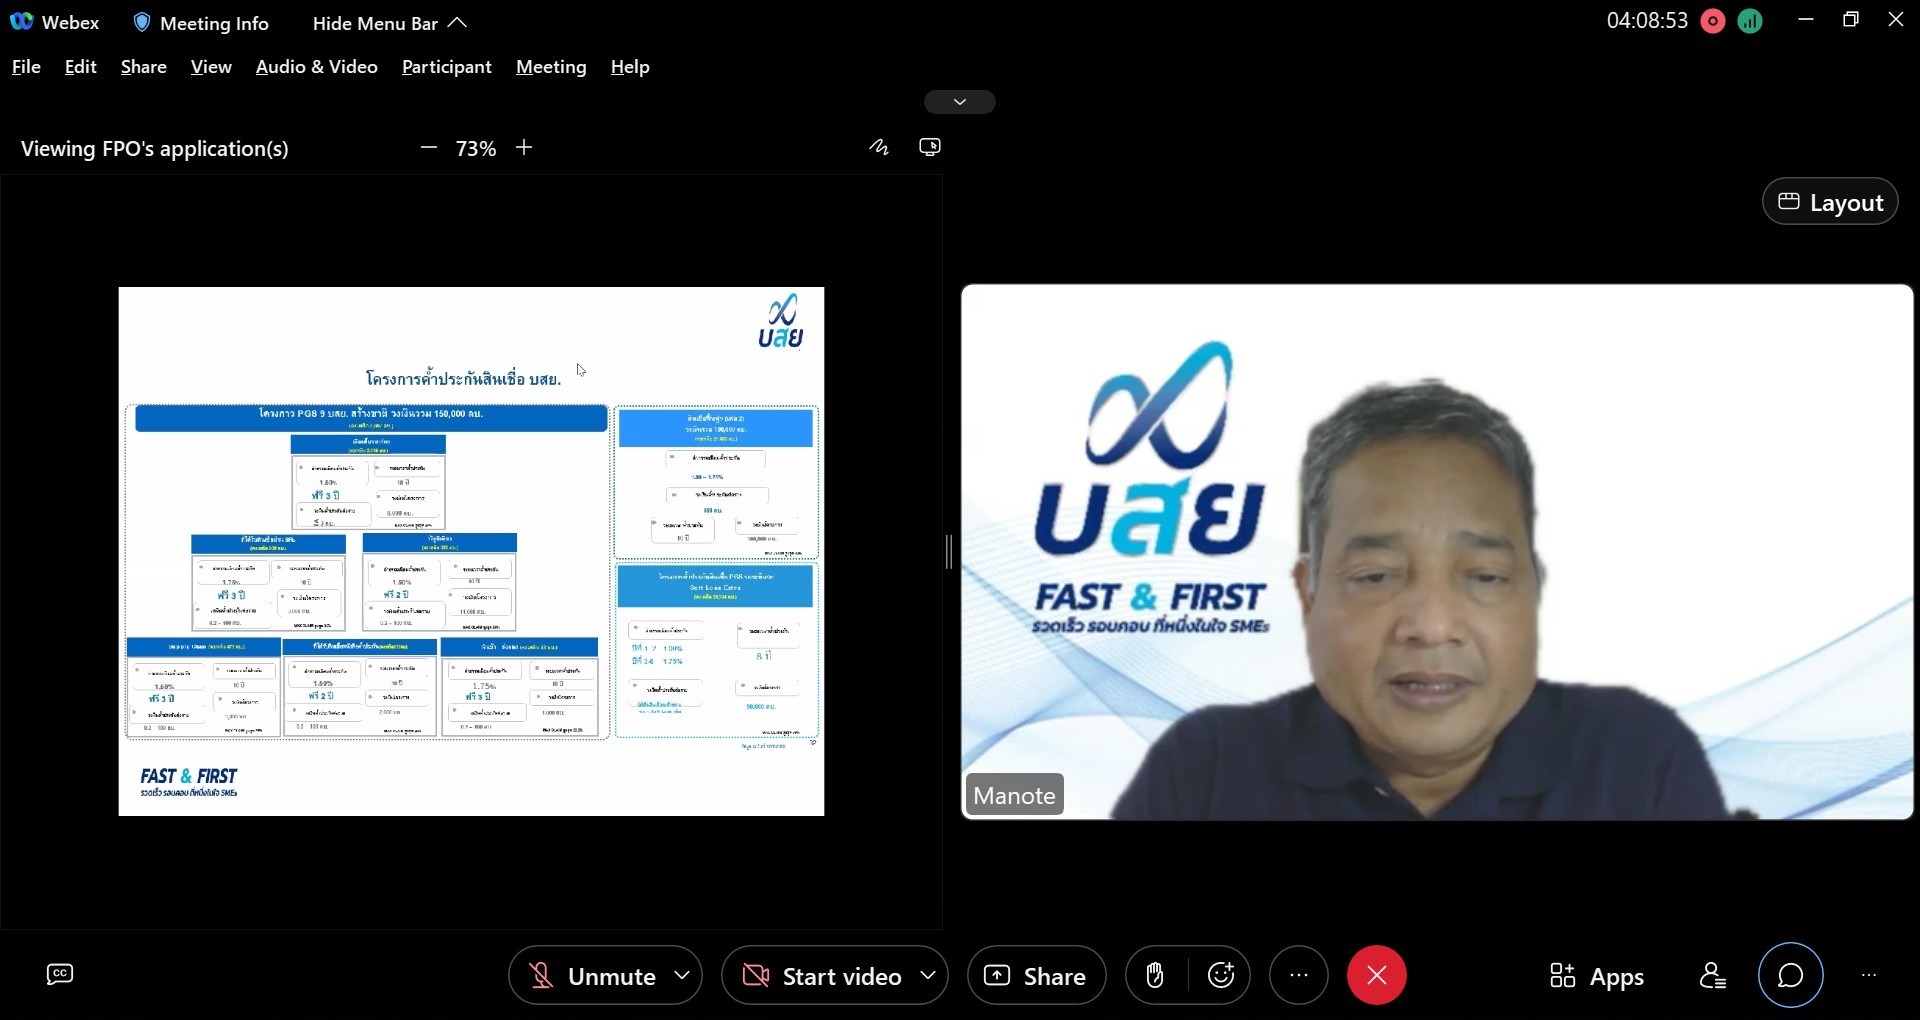Expand audio options arrow beside Unmute
Image resolution: width=1920 pixels, height=1020 pixels.
[682, 975]
